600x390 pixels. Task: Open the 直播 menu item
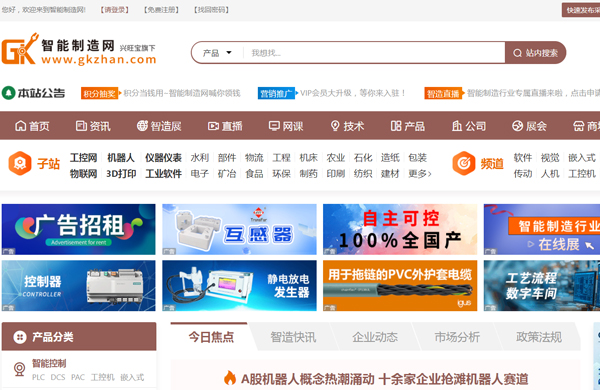point(225,126)
